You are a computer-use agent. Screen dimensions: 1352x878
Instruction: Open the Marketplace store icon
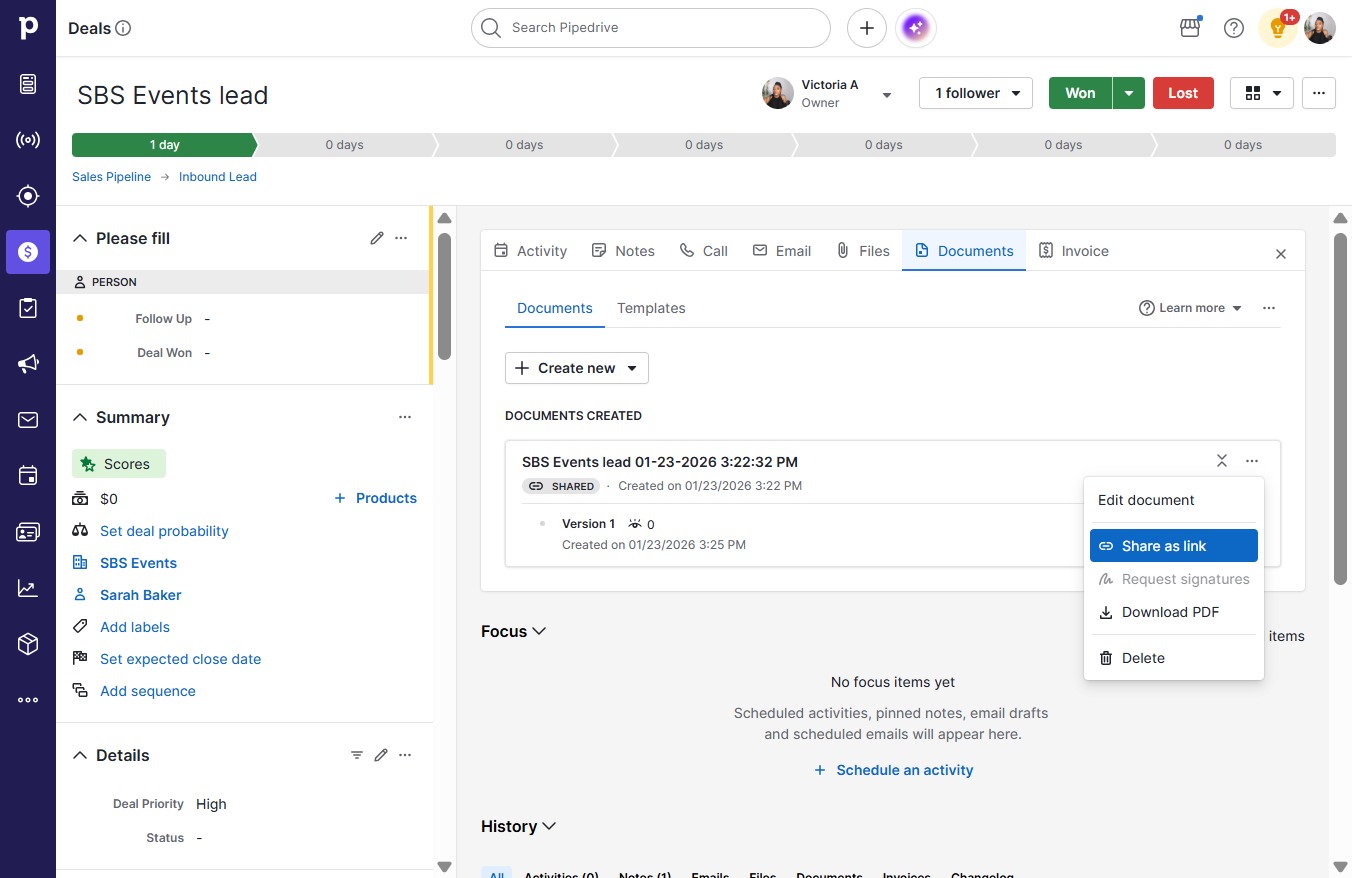(1190, 28)
